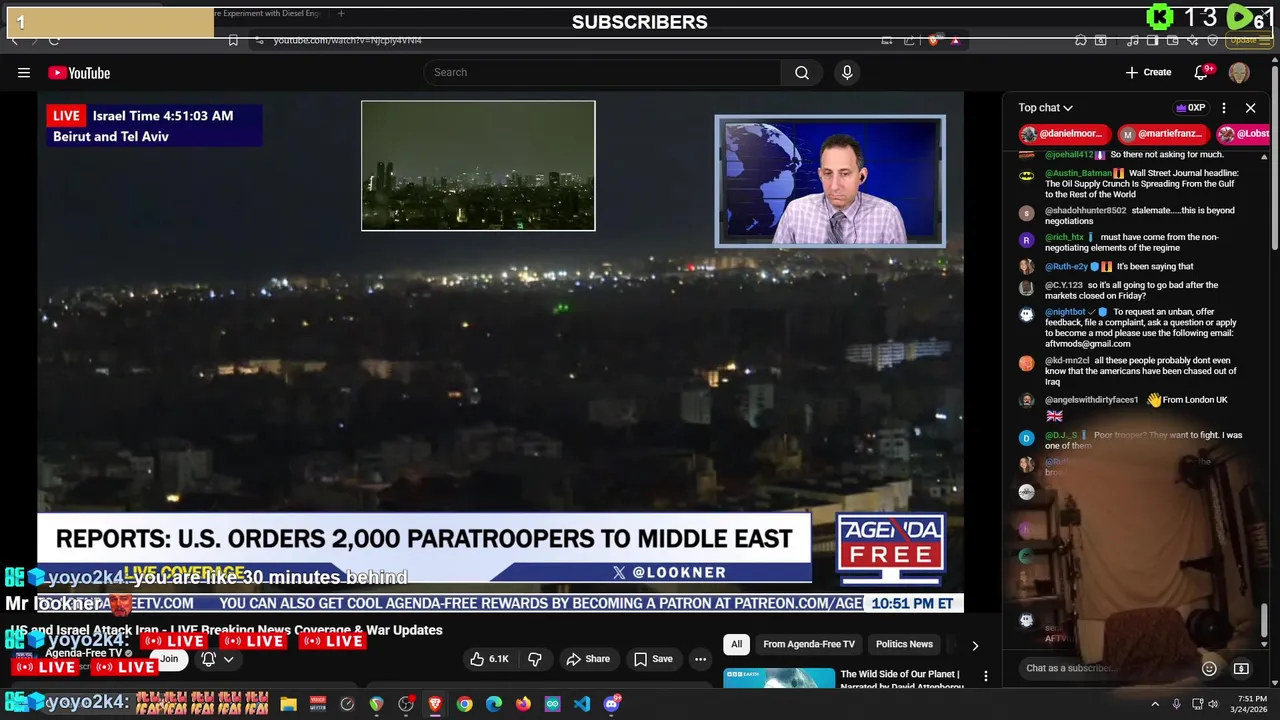Save the video to a playlist

point(653,659)
